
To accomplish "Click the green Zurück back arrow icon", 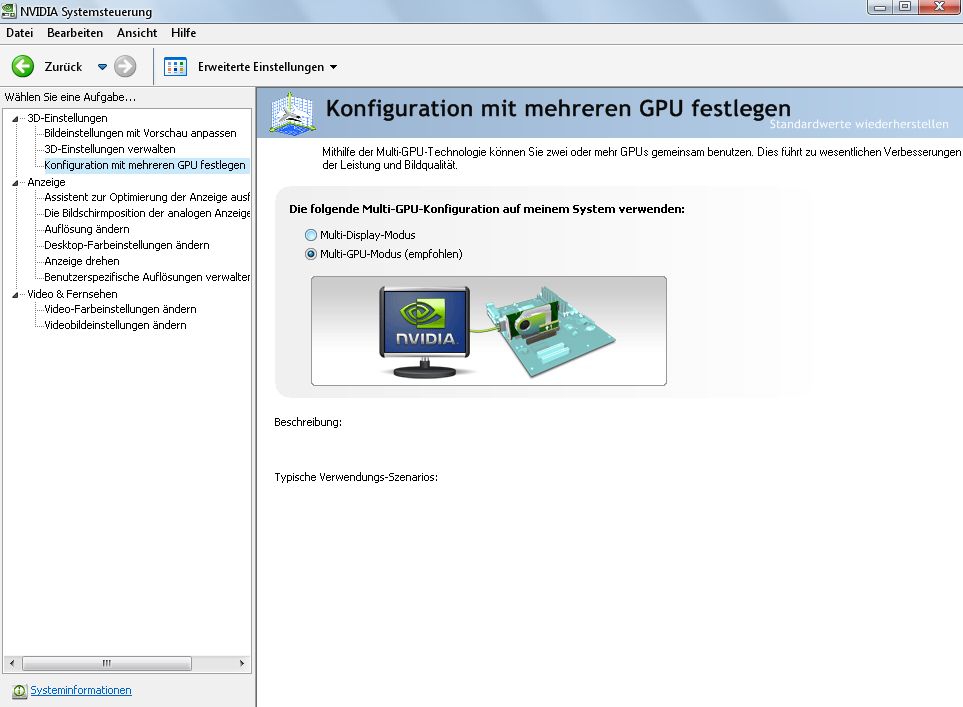I will pos(23,66).
